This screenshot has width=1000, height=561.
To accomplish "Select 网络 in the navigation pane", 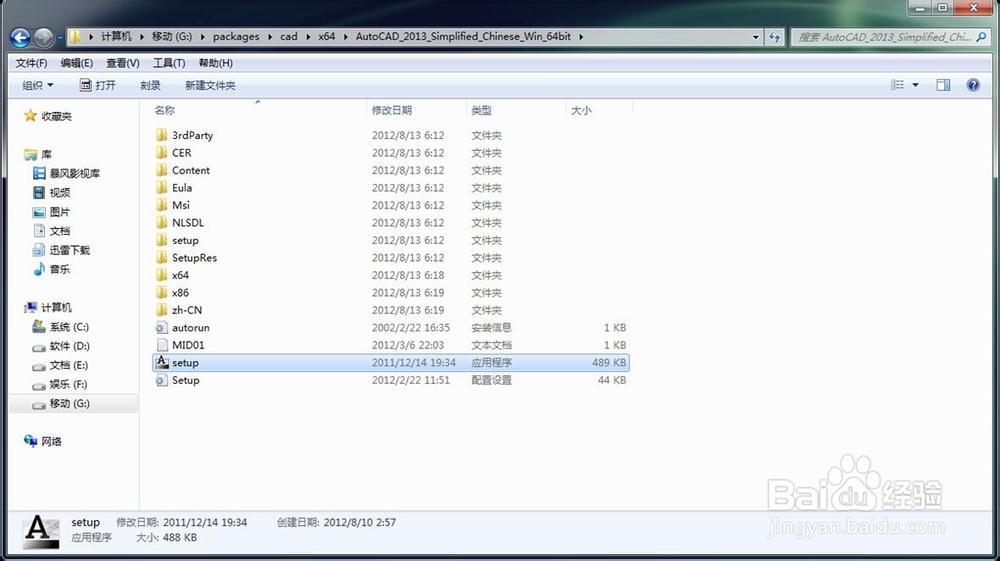I will pyautogui.click(x=43, y=441).
